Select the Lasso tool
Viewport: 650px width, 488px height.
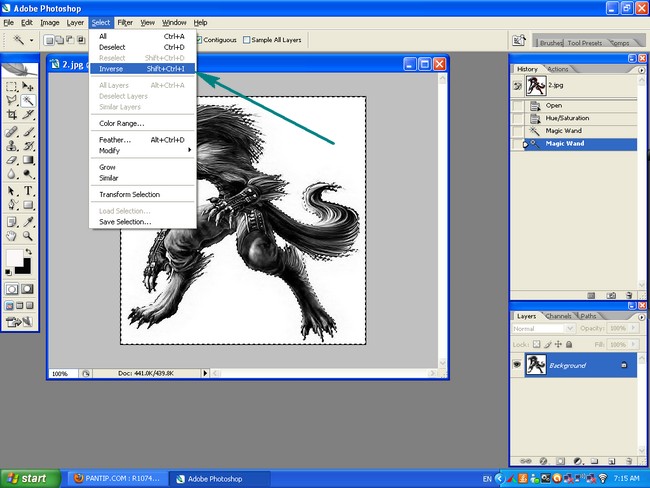[x=12, y=100]
